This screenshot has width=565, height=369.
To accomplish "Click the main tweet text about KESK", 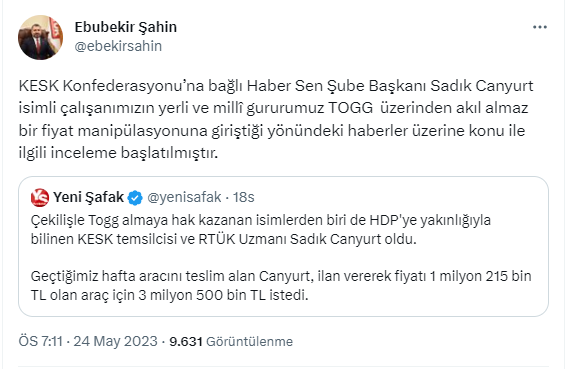I will coord(276,119).
